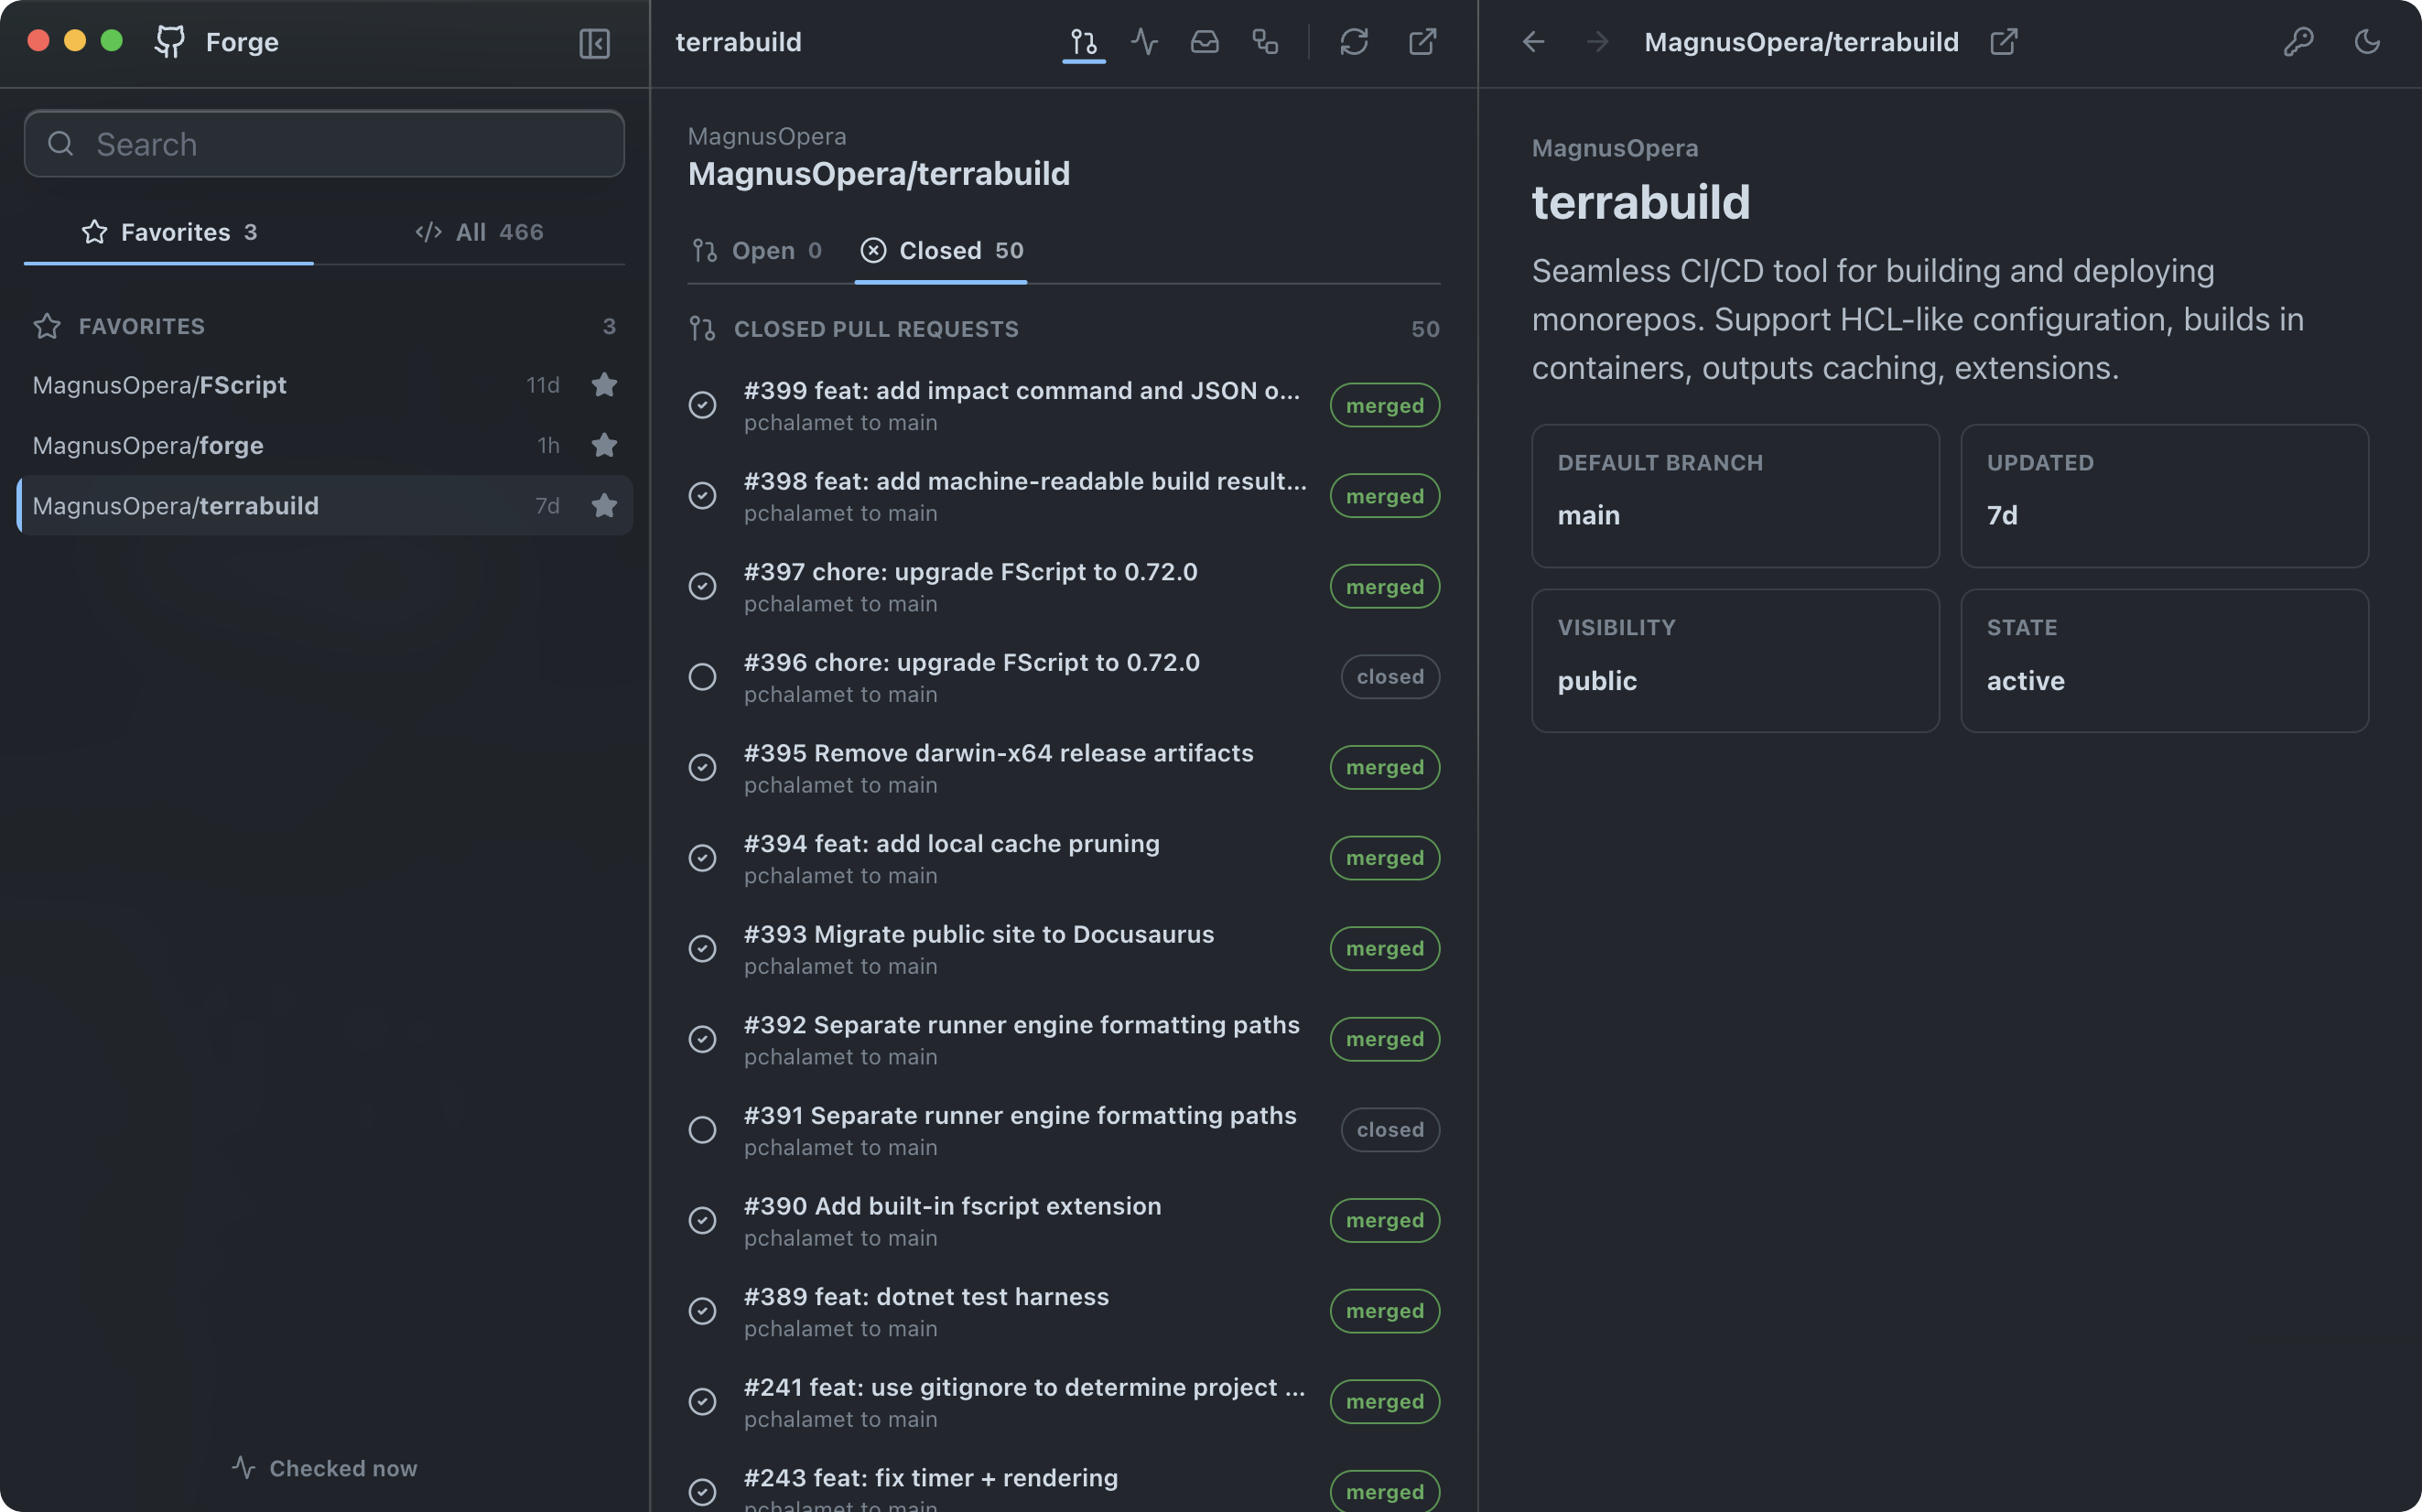Viewport: 2422px width, 1512px height.
Task: Click closed badge on PR #391
Action: (x=1389, y=1130)
